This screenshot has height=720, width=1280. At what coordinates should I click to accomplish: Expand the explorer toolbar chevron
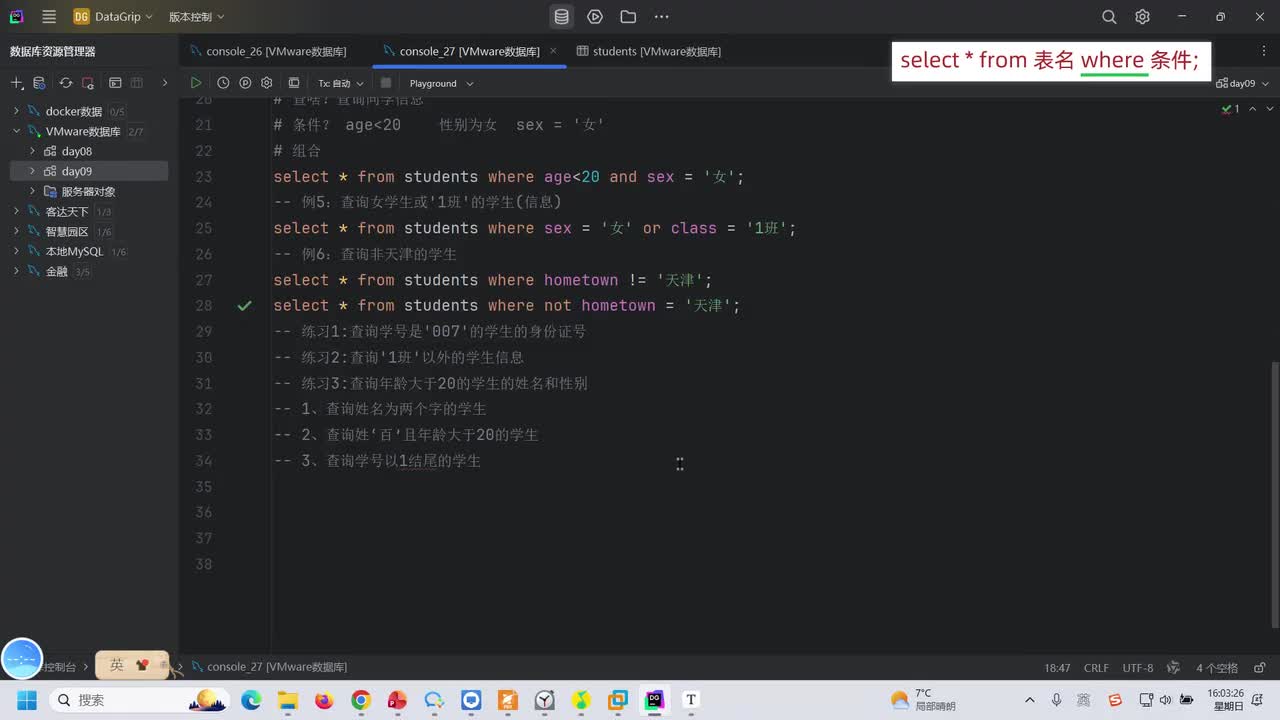[x=165, y=83]
